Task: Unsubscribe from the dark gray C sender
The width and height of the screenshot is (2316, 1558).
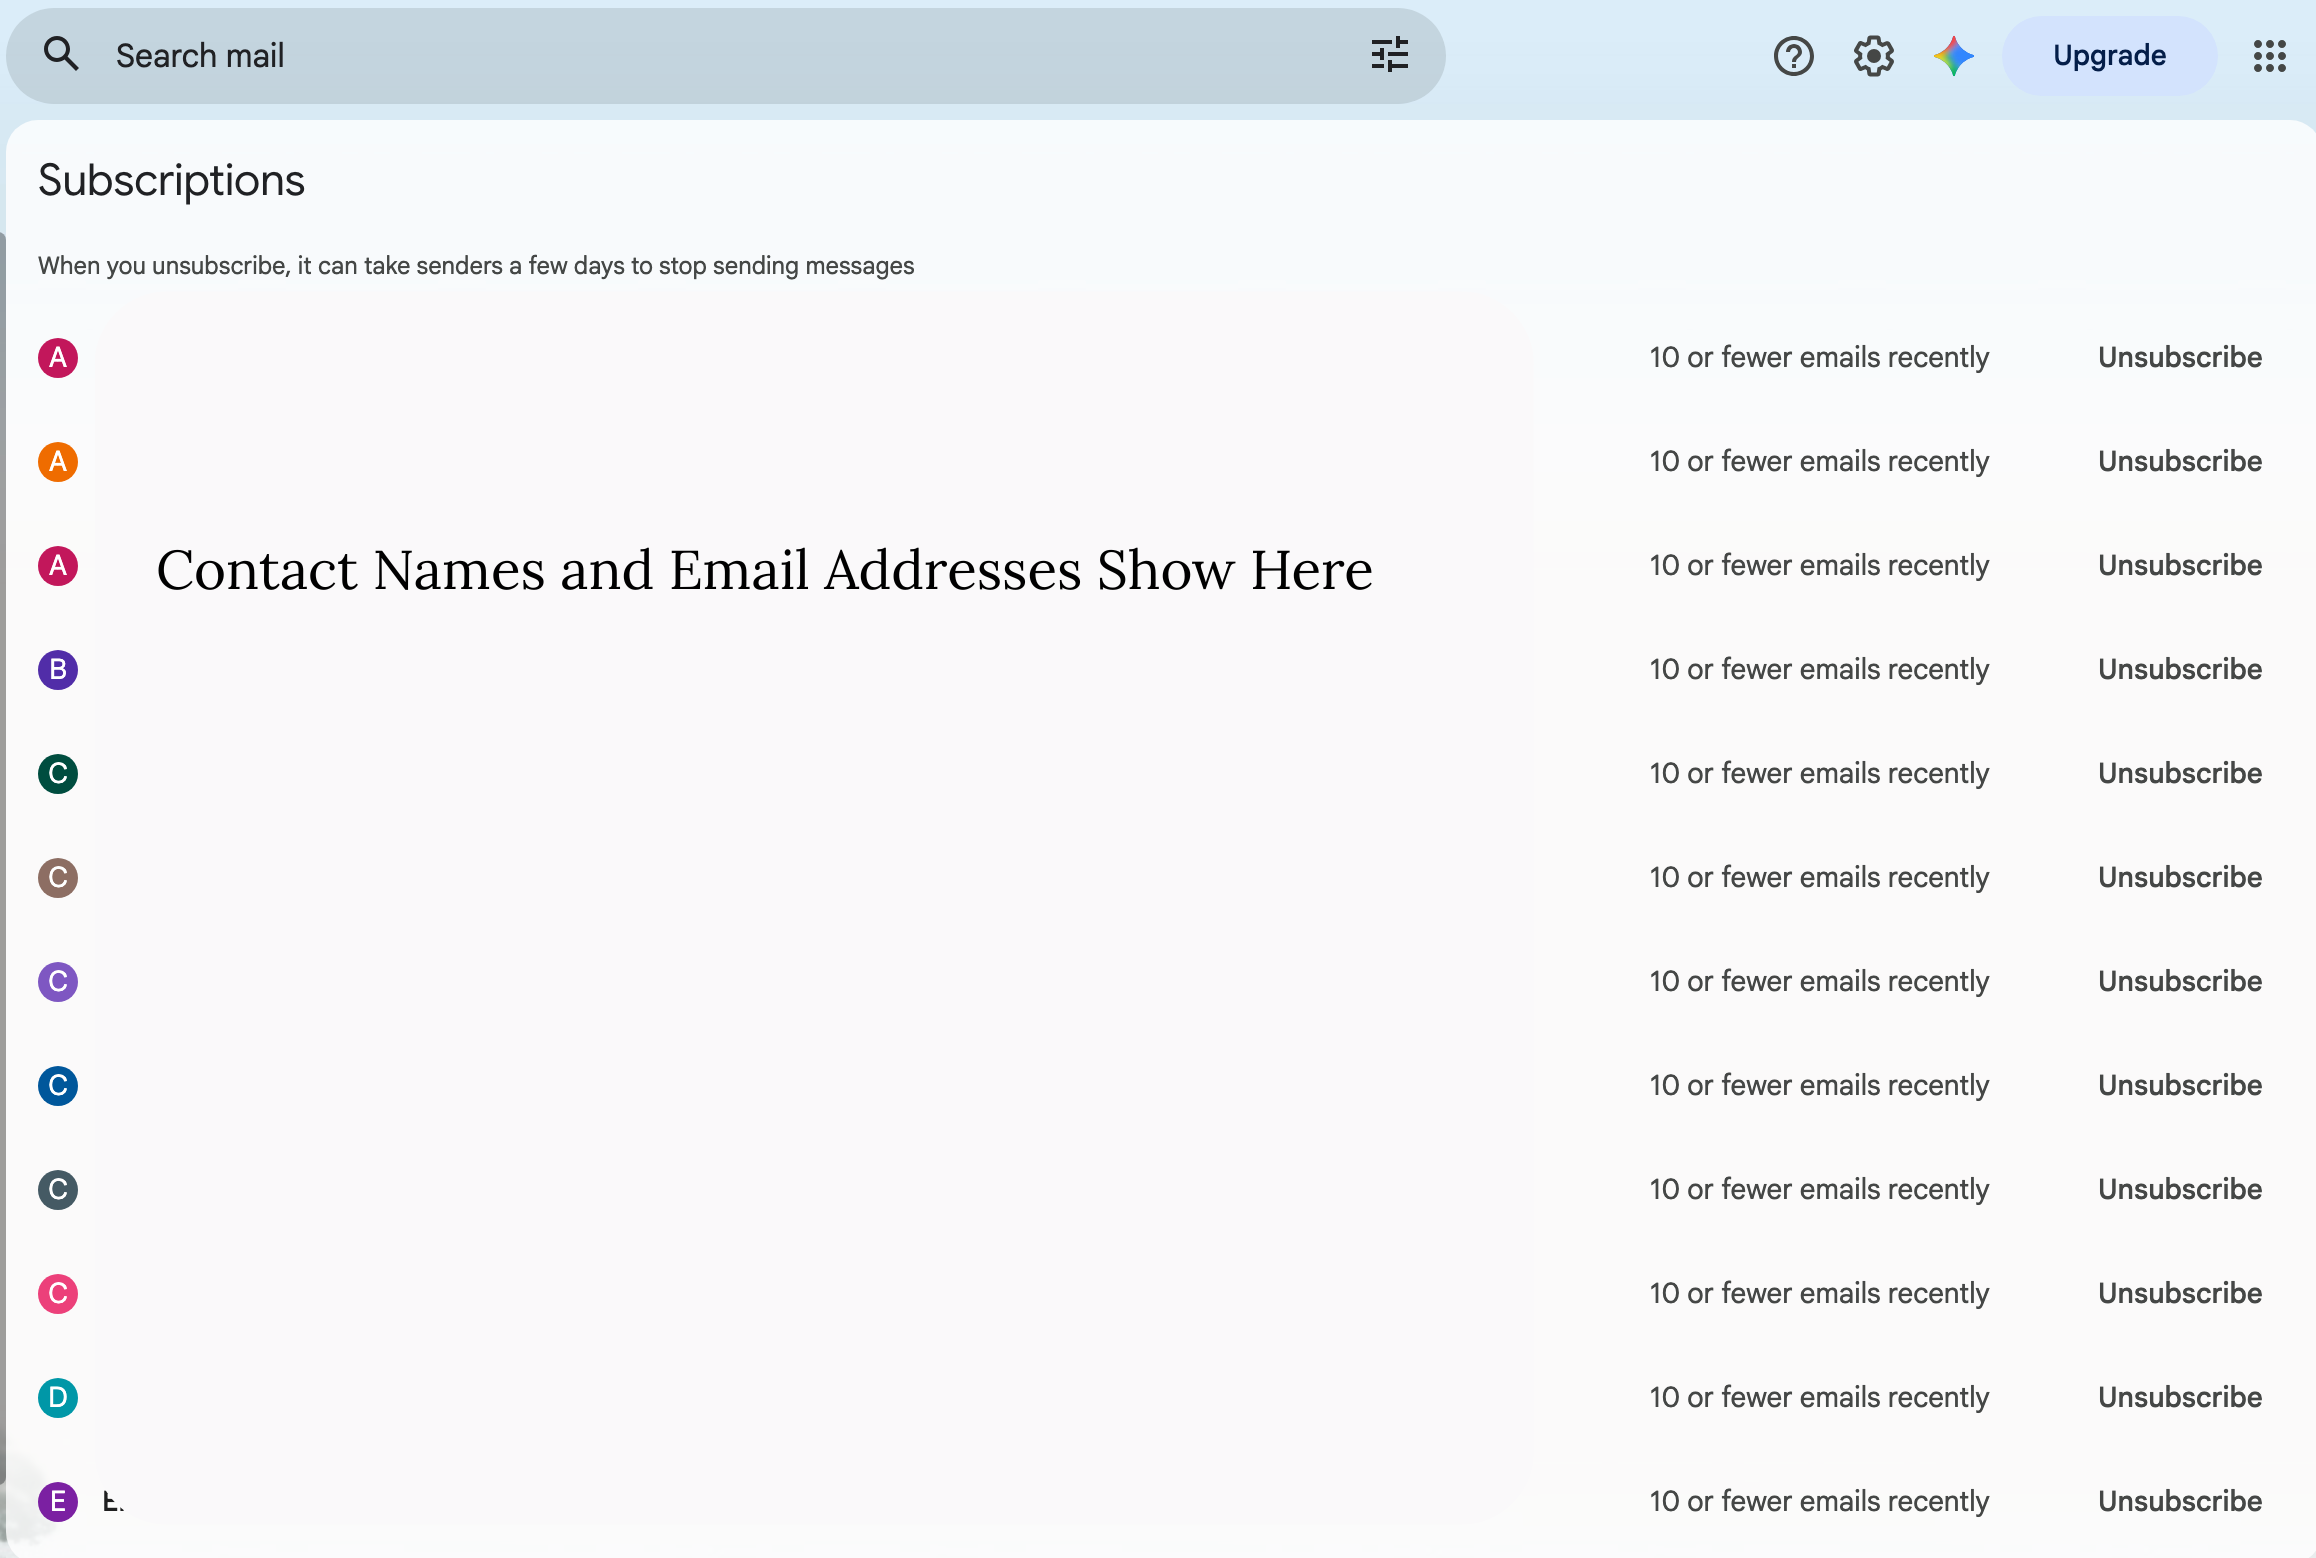Action: (2180, 1189)
